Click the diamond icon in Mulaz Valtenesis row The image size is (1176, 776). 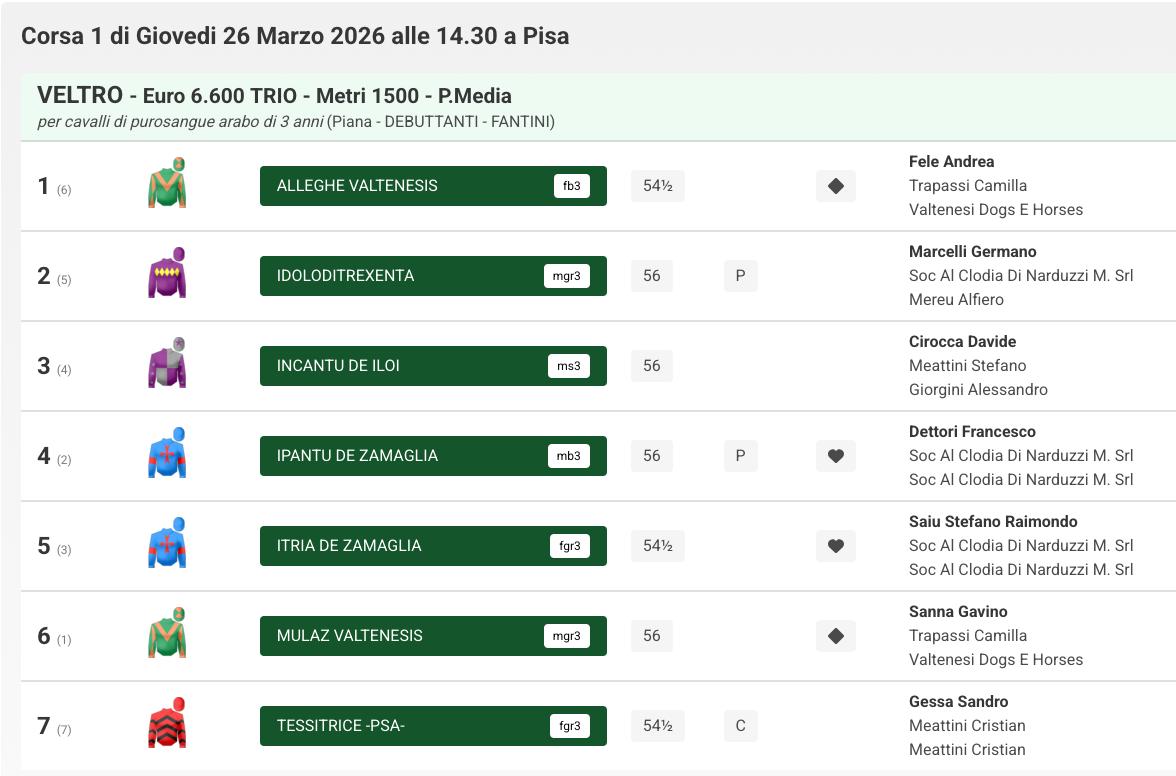click(836, 636)
